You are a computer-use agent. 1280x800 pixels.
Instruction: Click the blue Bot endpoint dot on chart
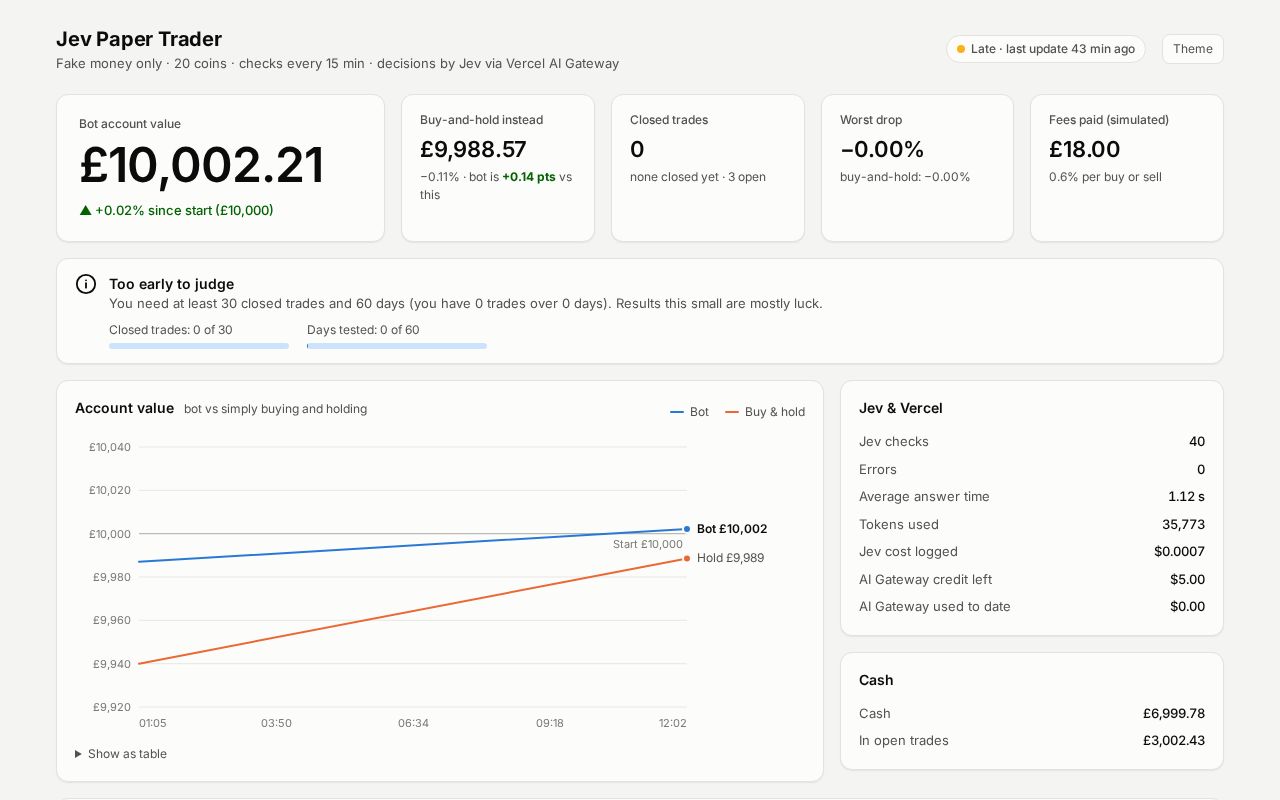(x=687, y=529)
